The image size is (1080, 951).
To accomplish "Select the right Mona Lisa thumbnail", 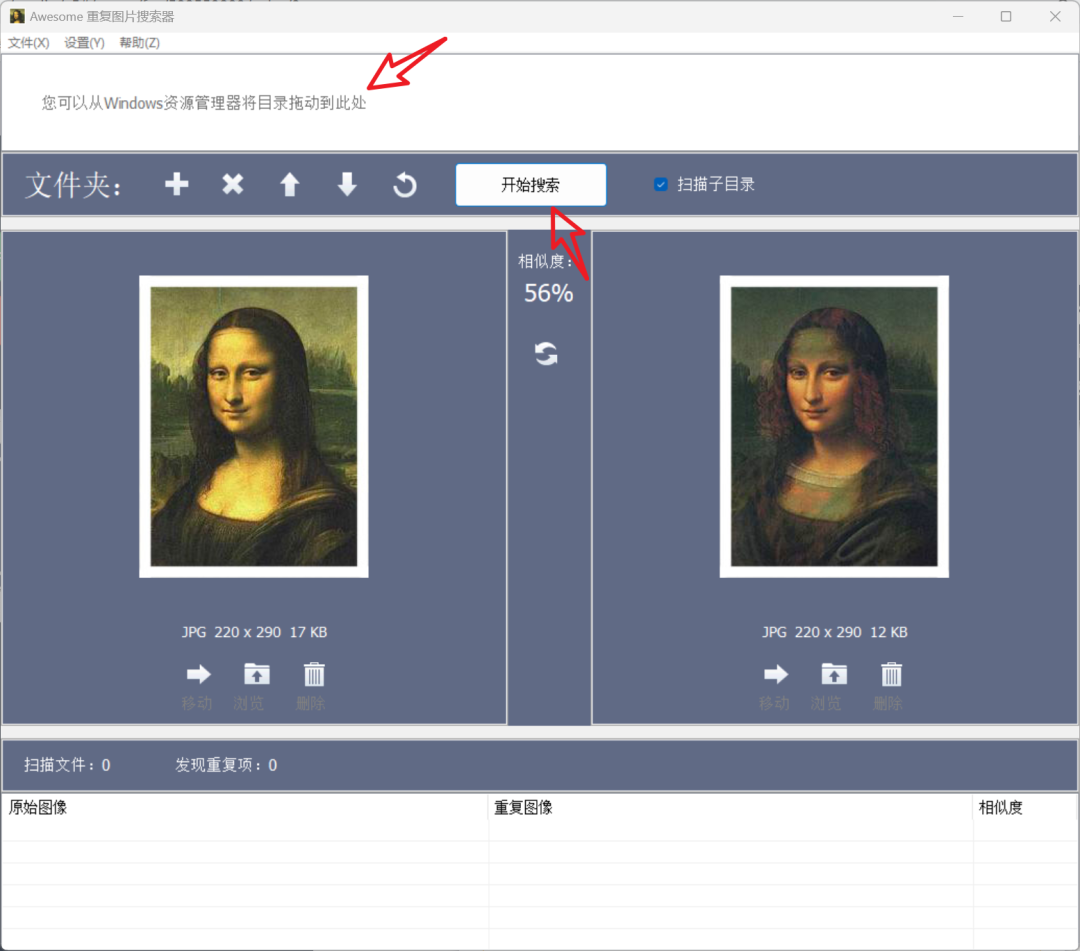I will [834, 425].
